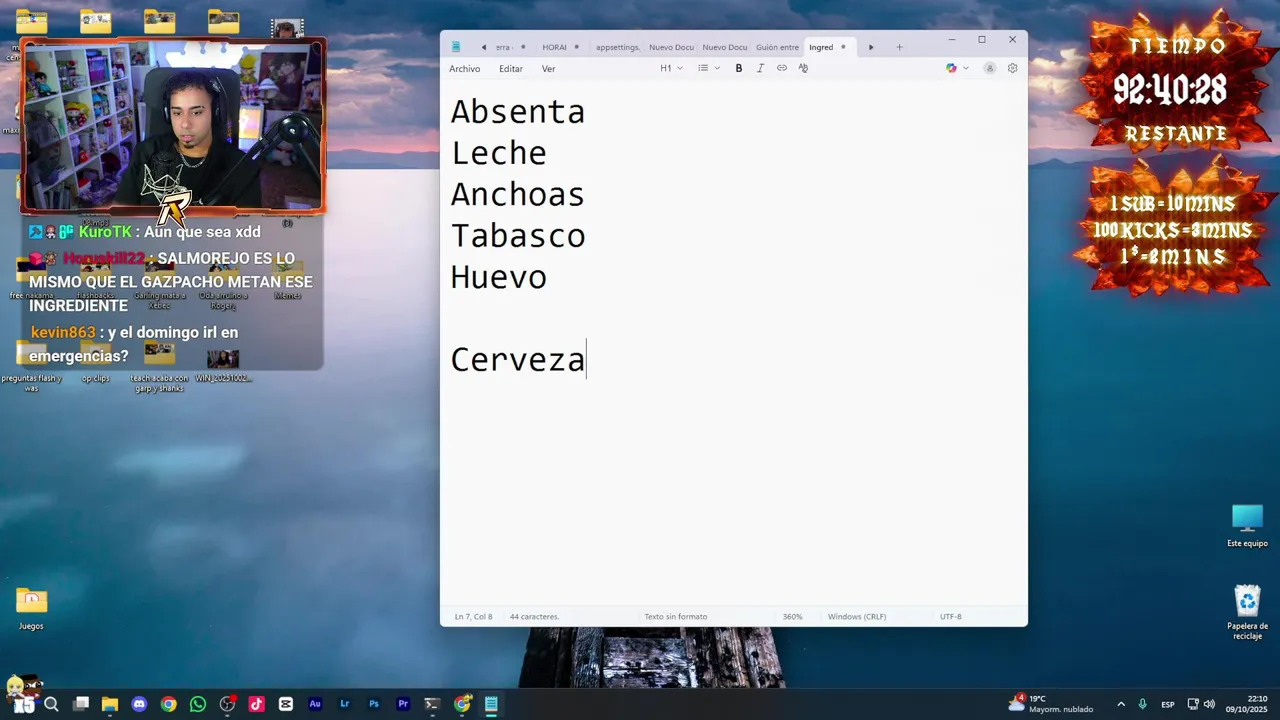Click the Ln 7, Col 8 status indicator
This screenshot has width=1280, height=720.
pos(473,617)
